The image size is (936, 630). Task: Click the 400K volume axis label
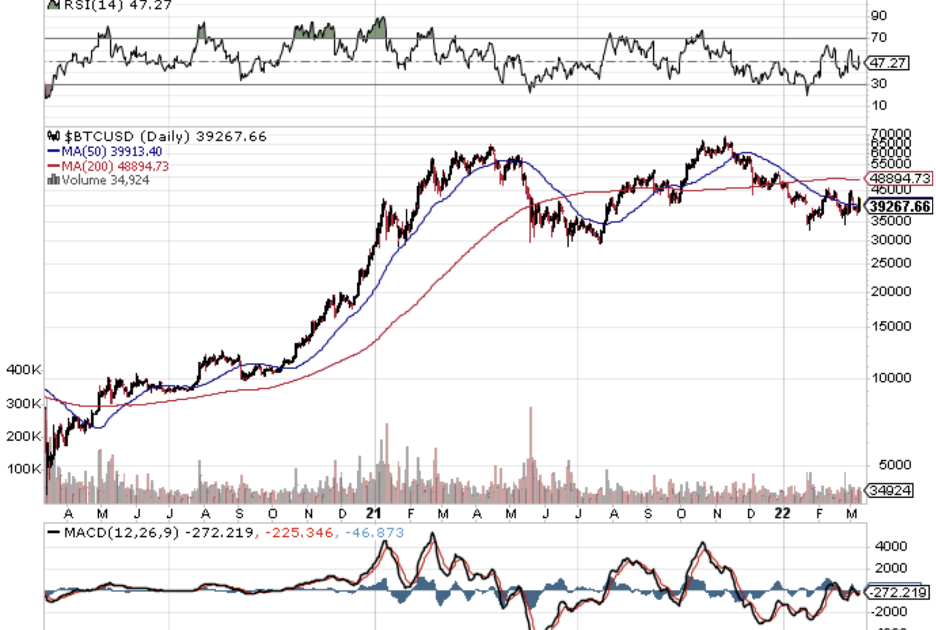pyautogui.click(x=22, y=370)
